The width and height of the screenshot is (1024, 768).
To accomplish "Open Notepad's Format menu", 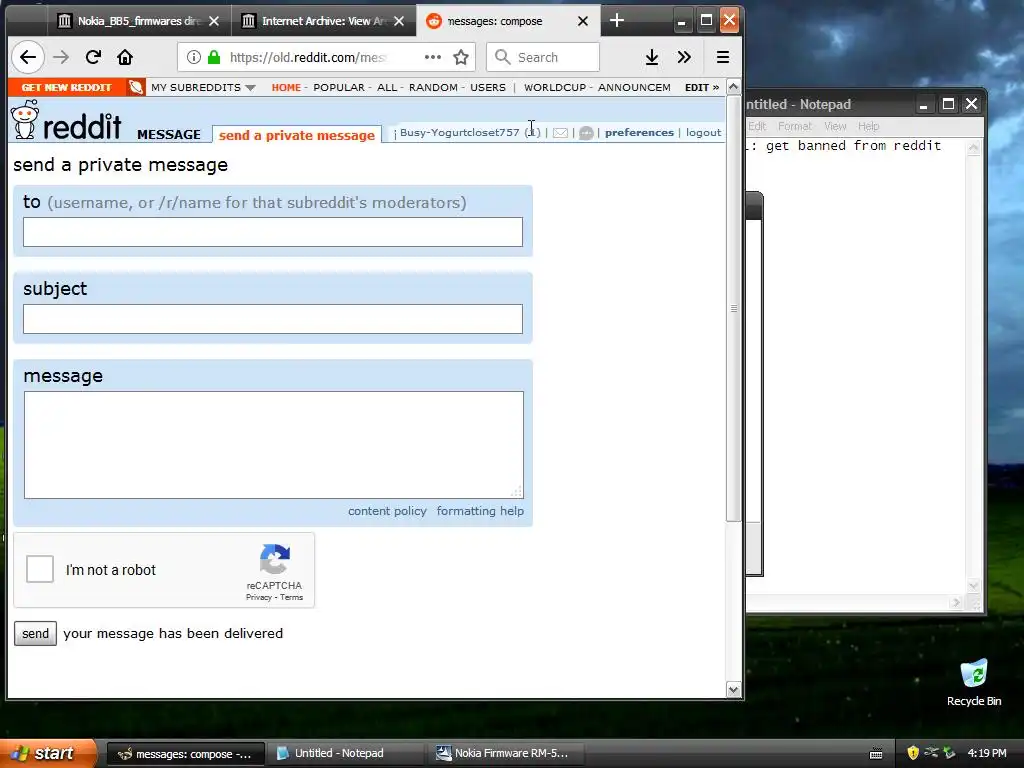I will pyautogui.click(x=795, y=126).
